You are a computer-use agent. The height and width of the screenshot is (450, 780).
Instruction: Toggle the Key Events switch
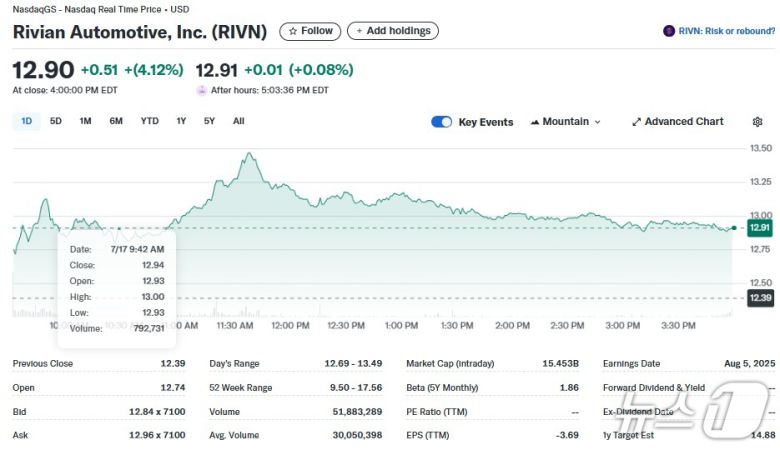click(x=441, y=122)
